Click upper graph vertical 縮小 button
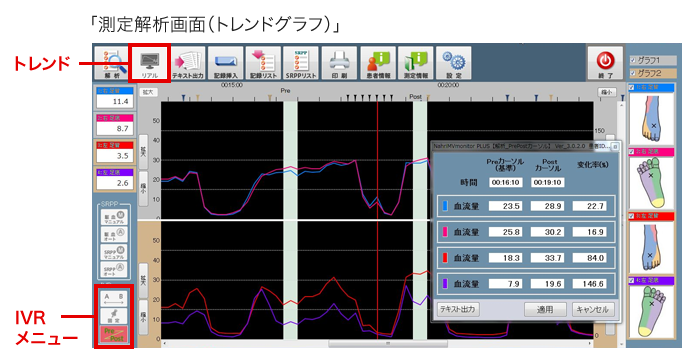The width and height of the screenshot is (700, 360). tap(143, 189)
